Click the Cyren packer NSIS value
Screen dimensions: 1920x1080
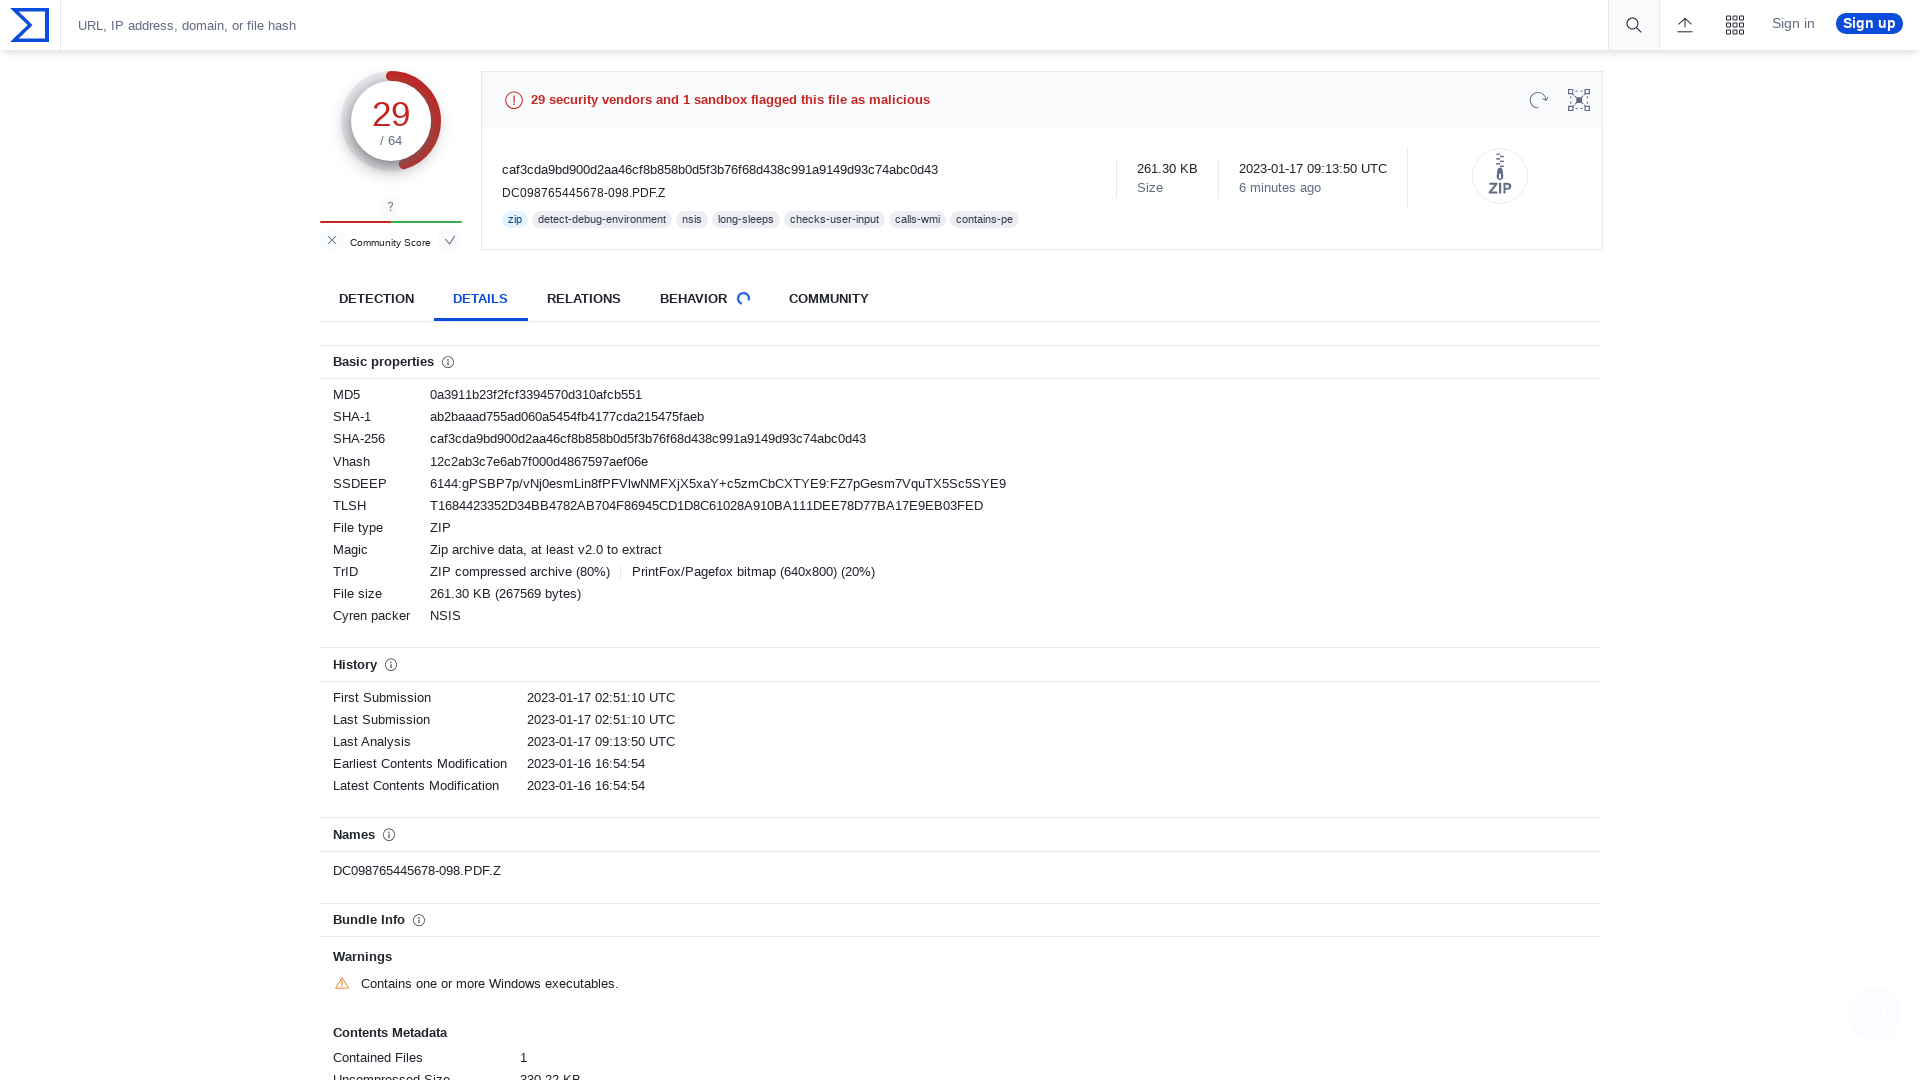445,616
